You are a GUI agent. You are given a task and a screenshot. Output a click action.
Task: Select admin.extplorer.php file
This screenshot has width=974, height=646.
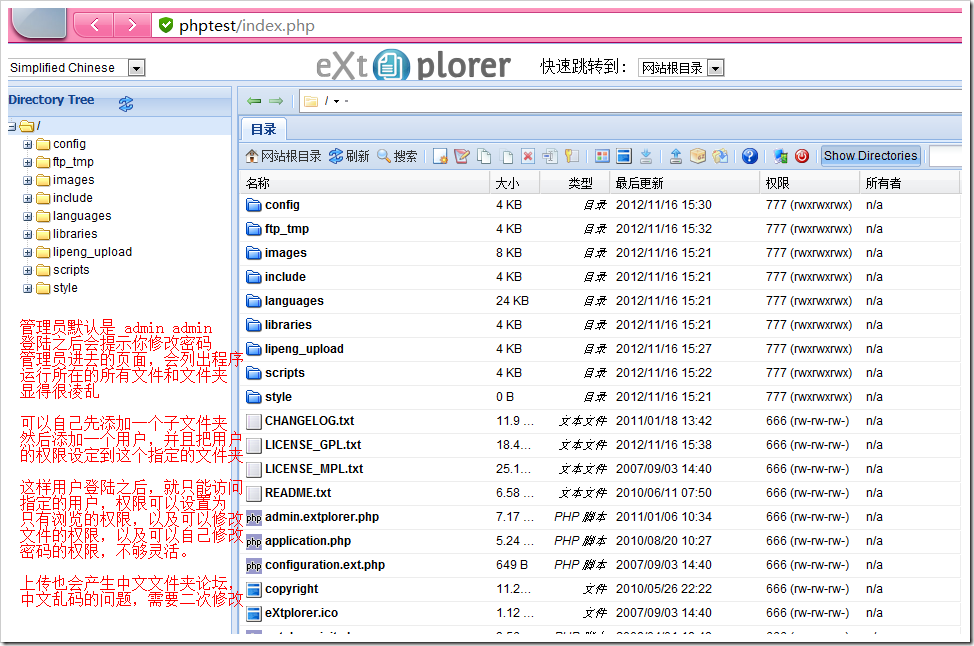tap(322, 517)
